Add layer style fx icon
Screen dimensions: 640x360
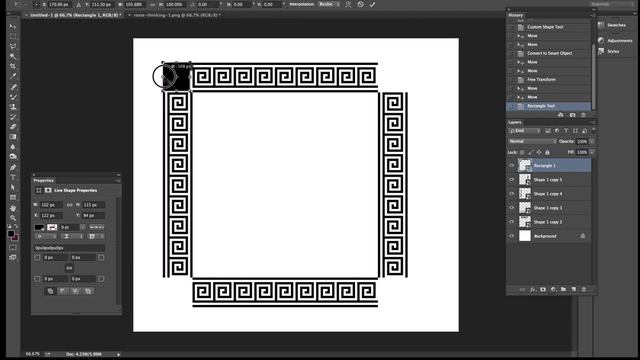[x=533, y=289]
